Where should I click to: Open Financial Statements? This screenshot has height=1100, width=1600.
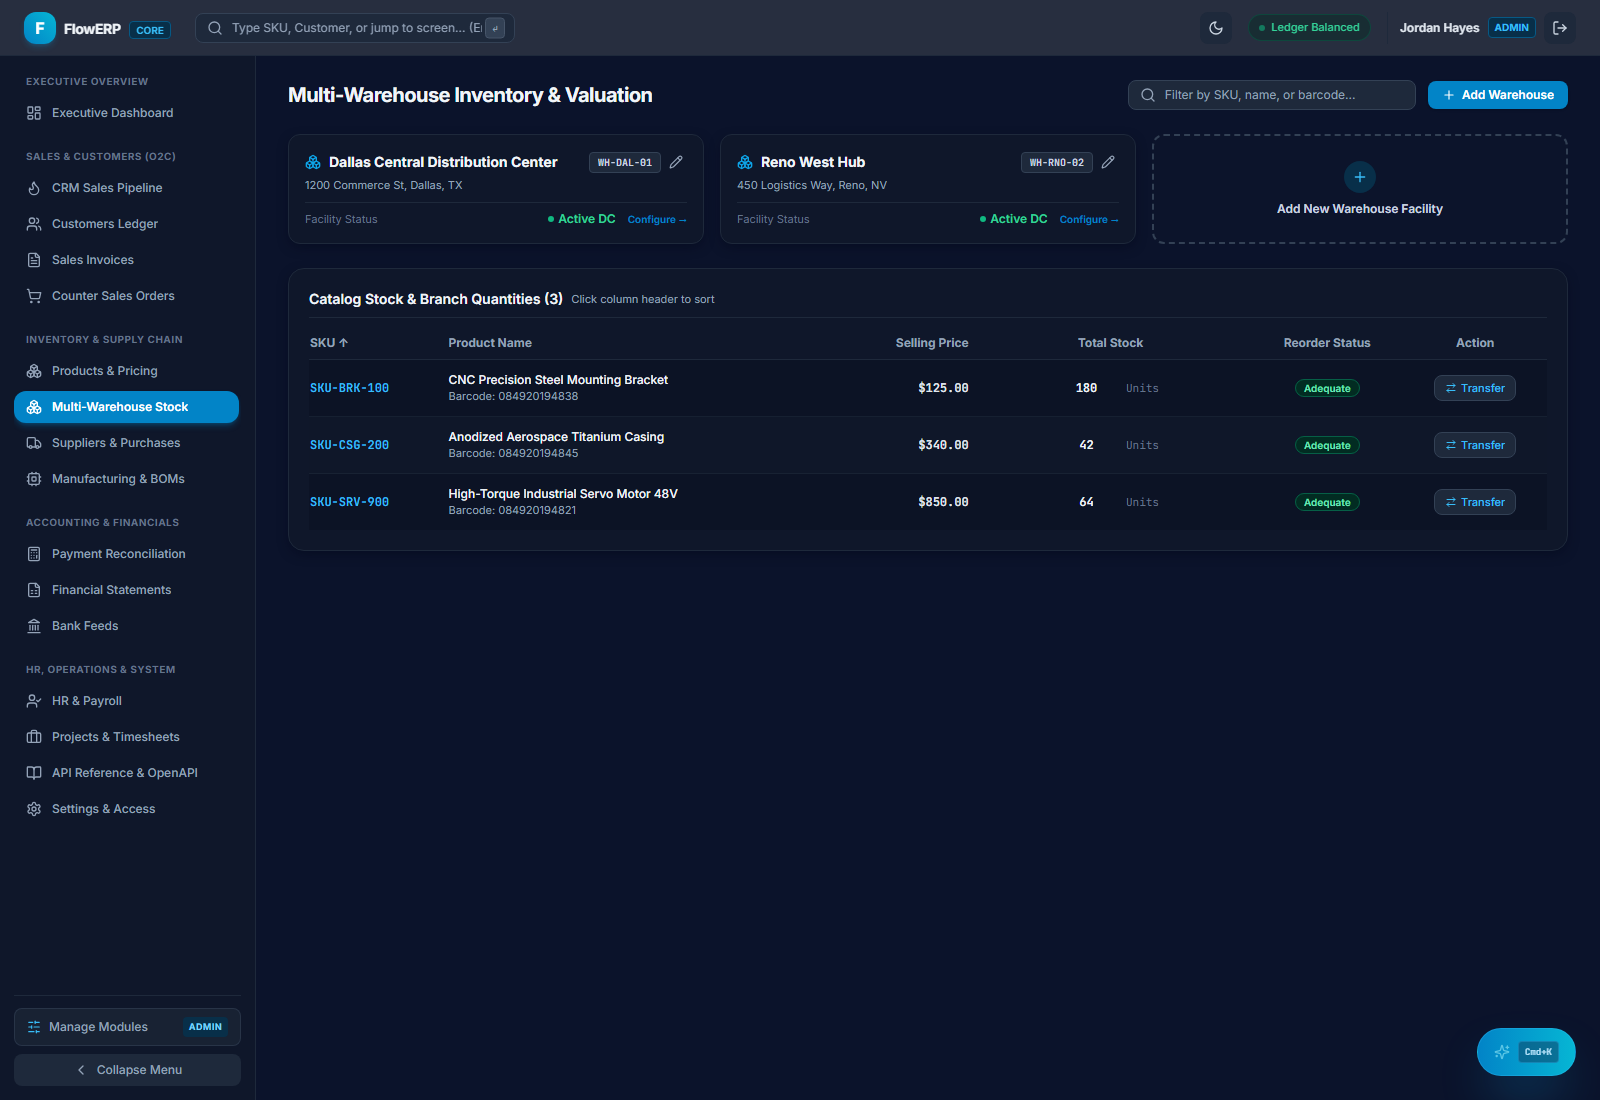[x=127, y=590]
